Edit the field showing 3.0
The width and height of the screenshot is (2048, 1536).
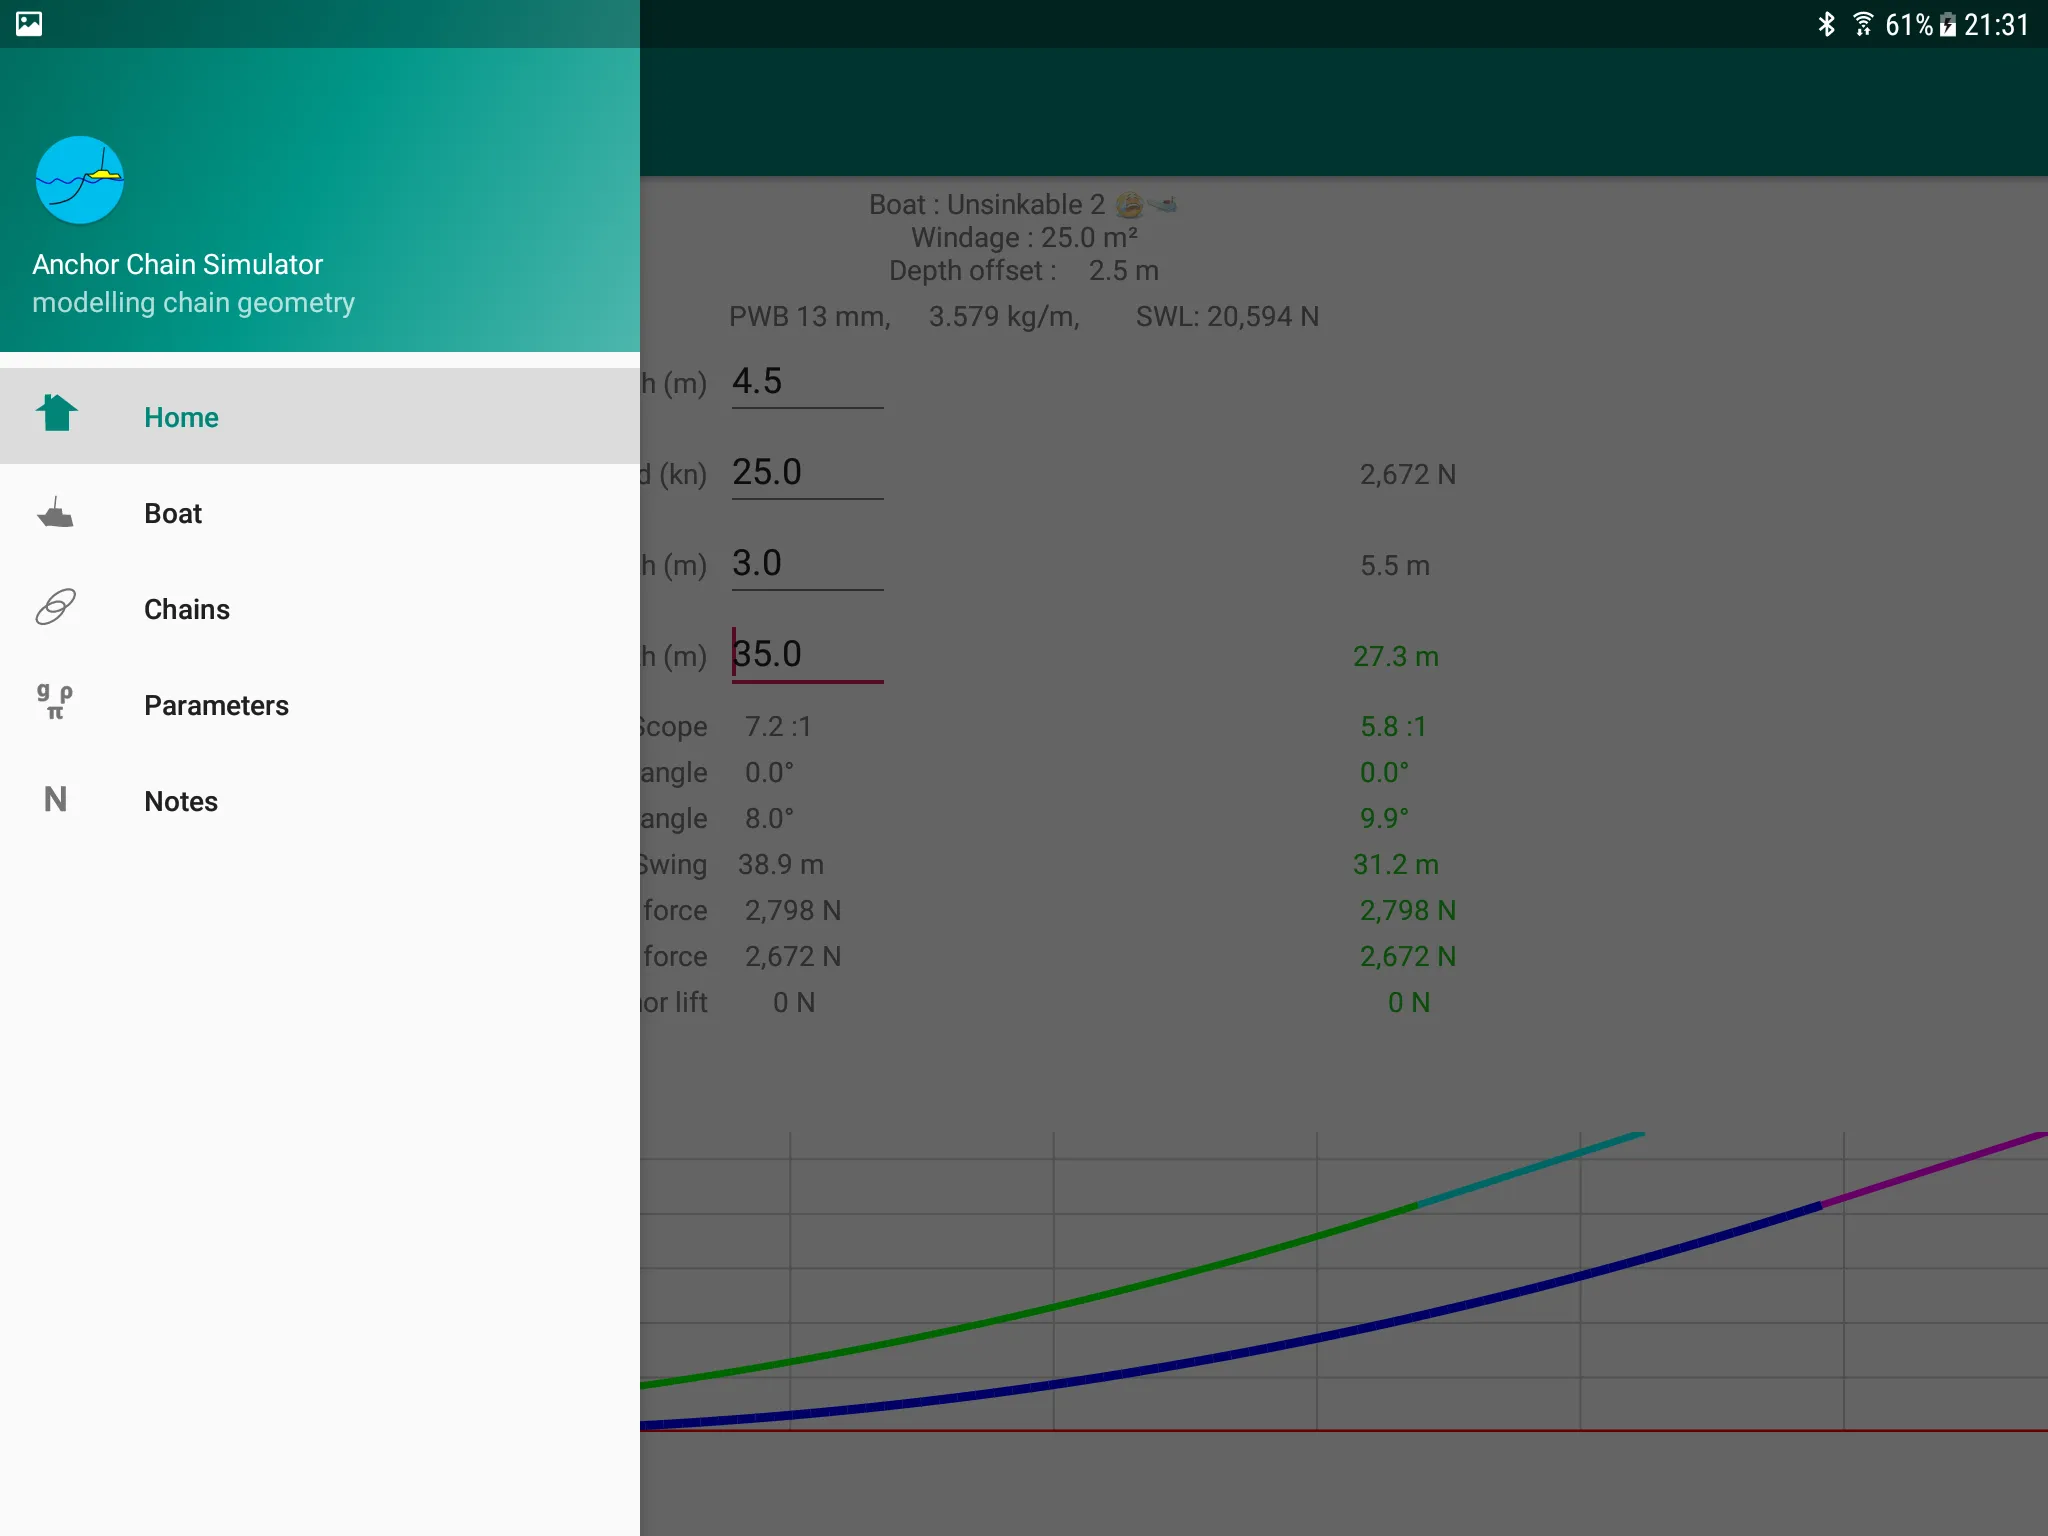[x=807, y=564]
